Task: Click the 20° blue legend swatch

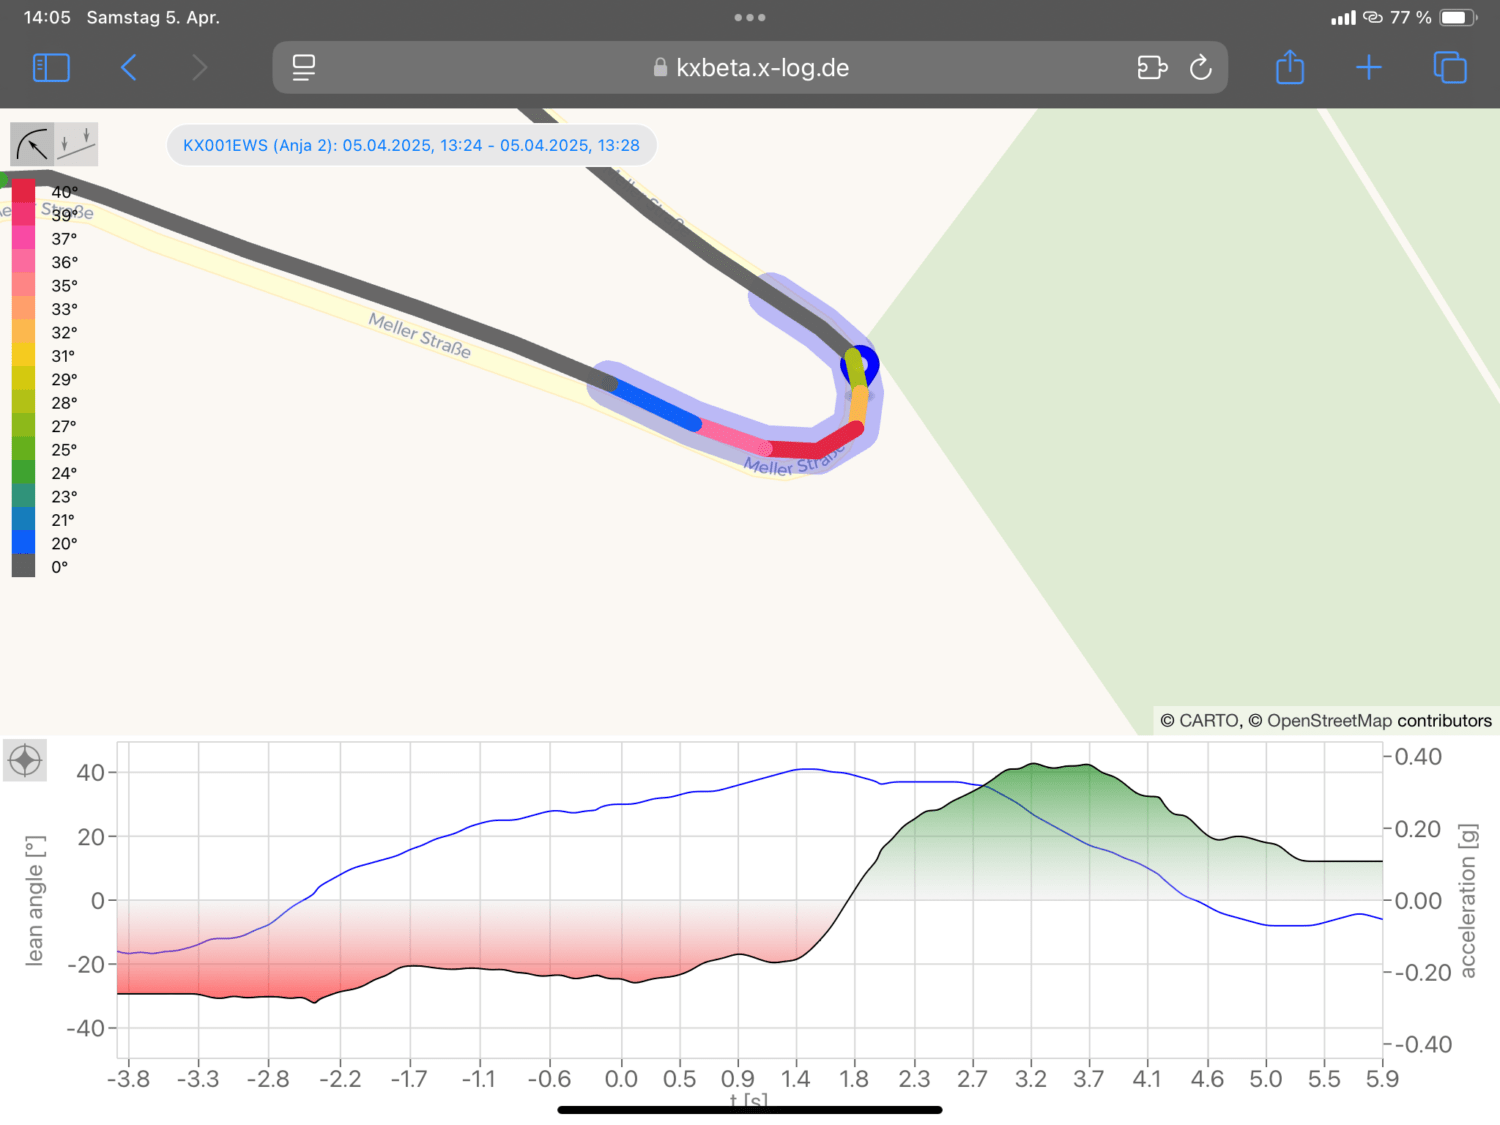Action: point(24,543)
